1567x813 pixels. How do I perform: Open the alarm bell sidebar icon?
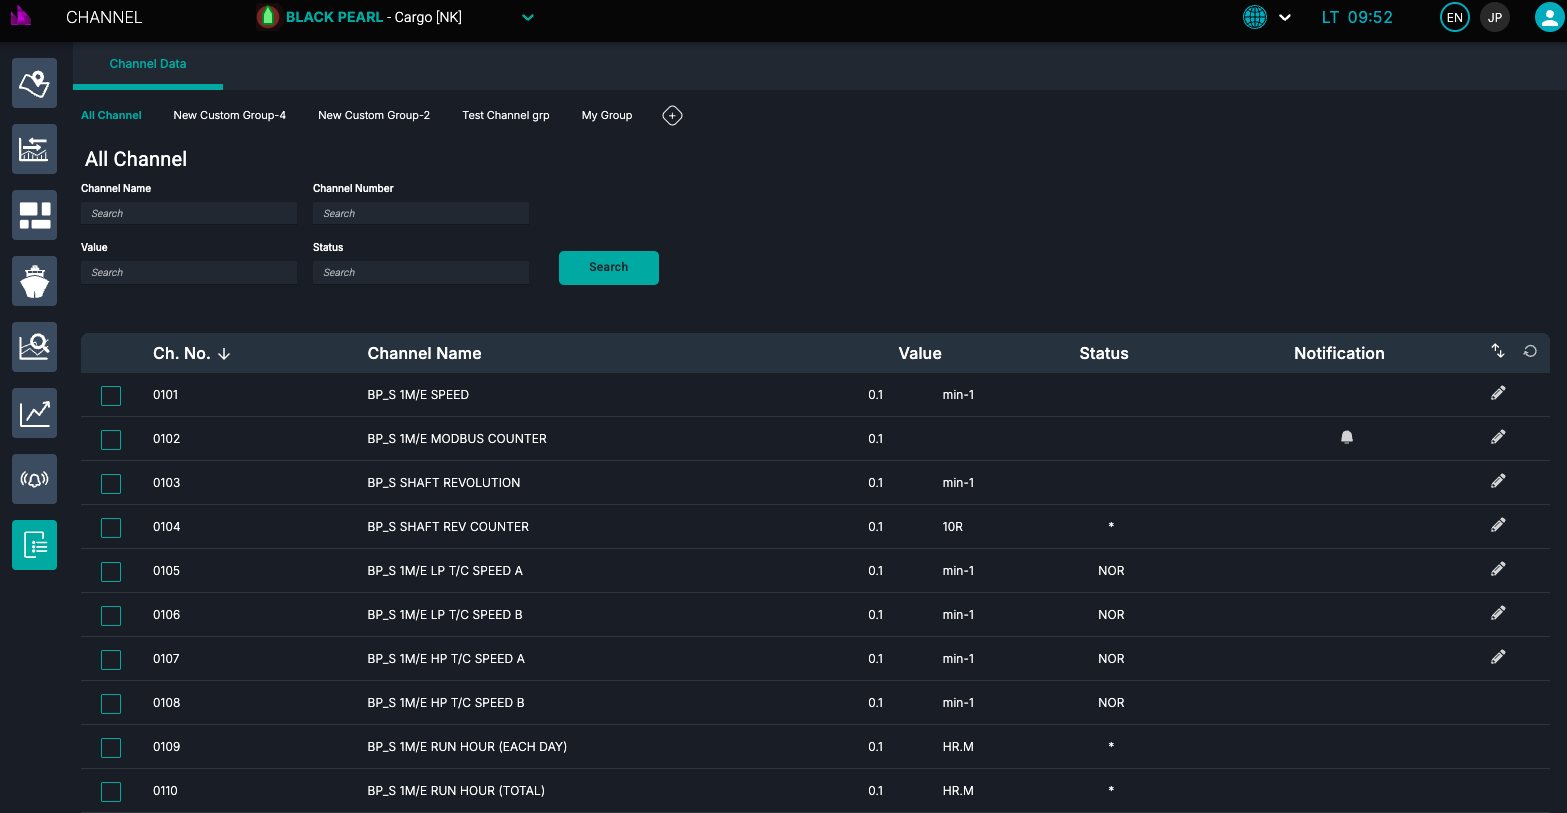point(34,479)
